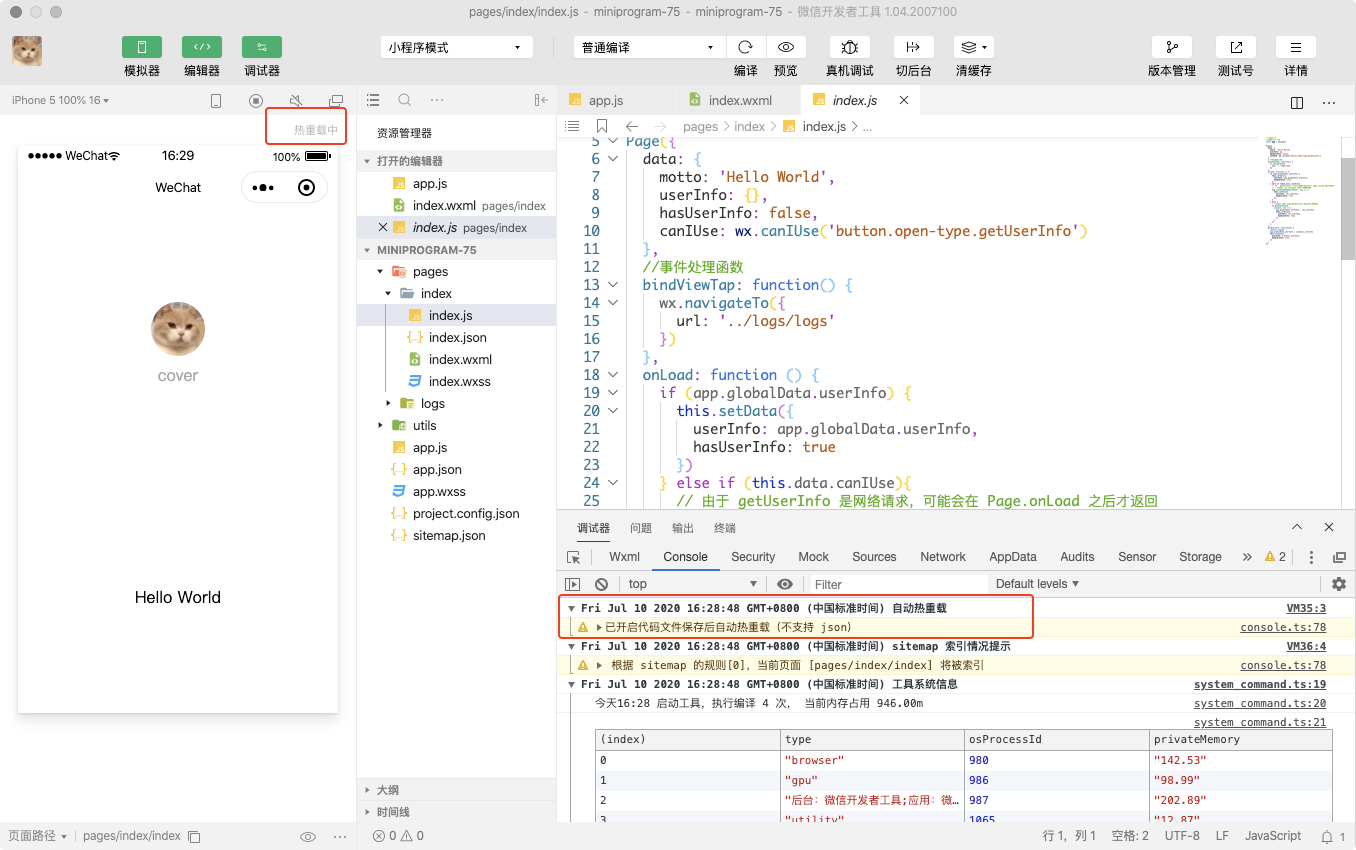The width and height of the screenshot is (1356, 850).
Task: Open the 普通编译 compile mode dropdown
Action: (x=649, y=47)
